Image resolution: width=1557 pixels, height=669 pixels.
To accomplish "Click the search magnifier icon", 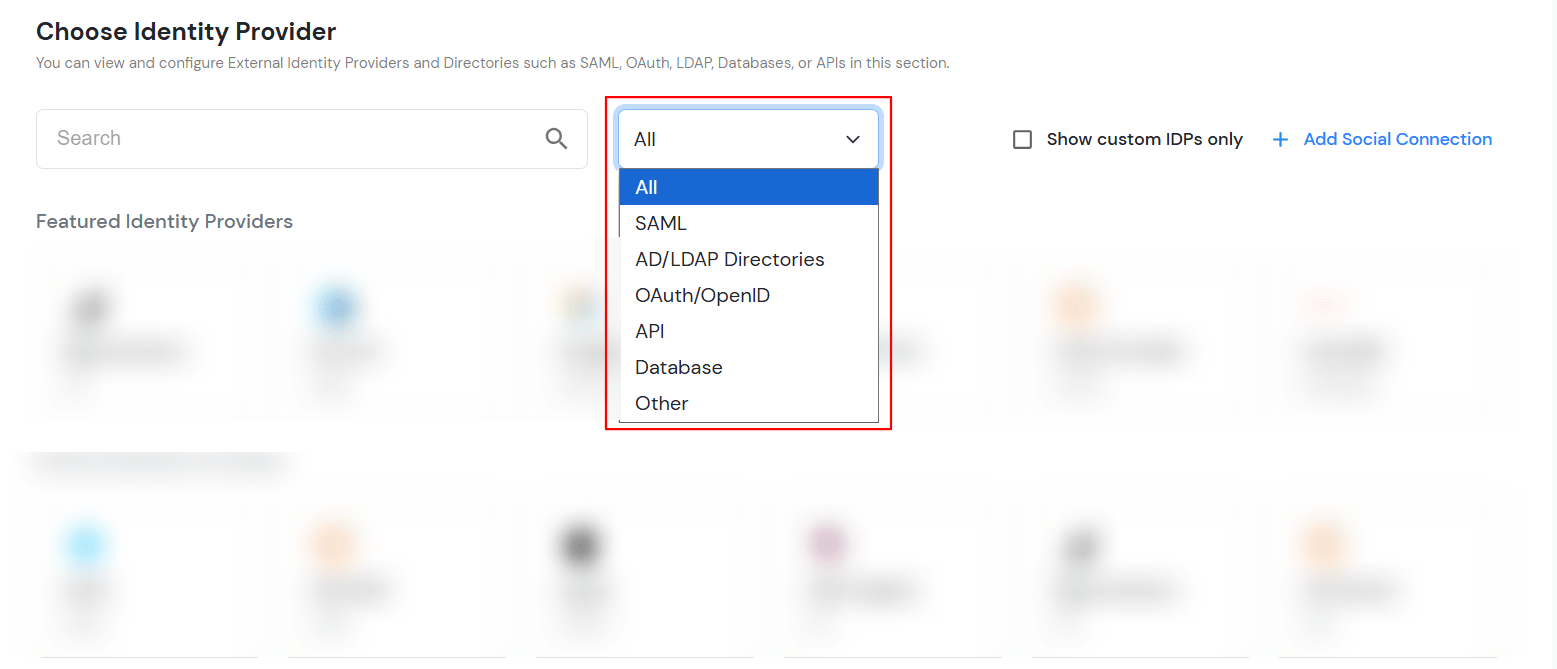I will click(x=557, y=138).
